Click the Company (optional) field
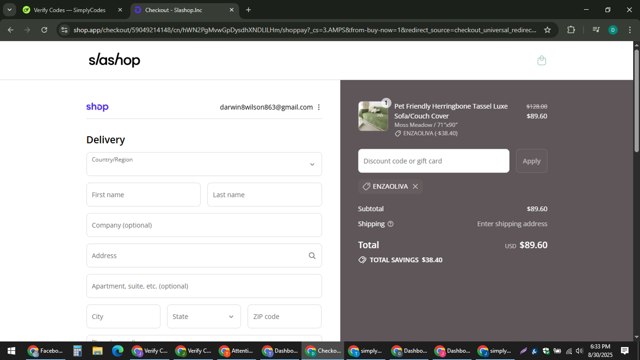The width and height of the screenshot is (640, 360). tap(204, 225)
